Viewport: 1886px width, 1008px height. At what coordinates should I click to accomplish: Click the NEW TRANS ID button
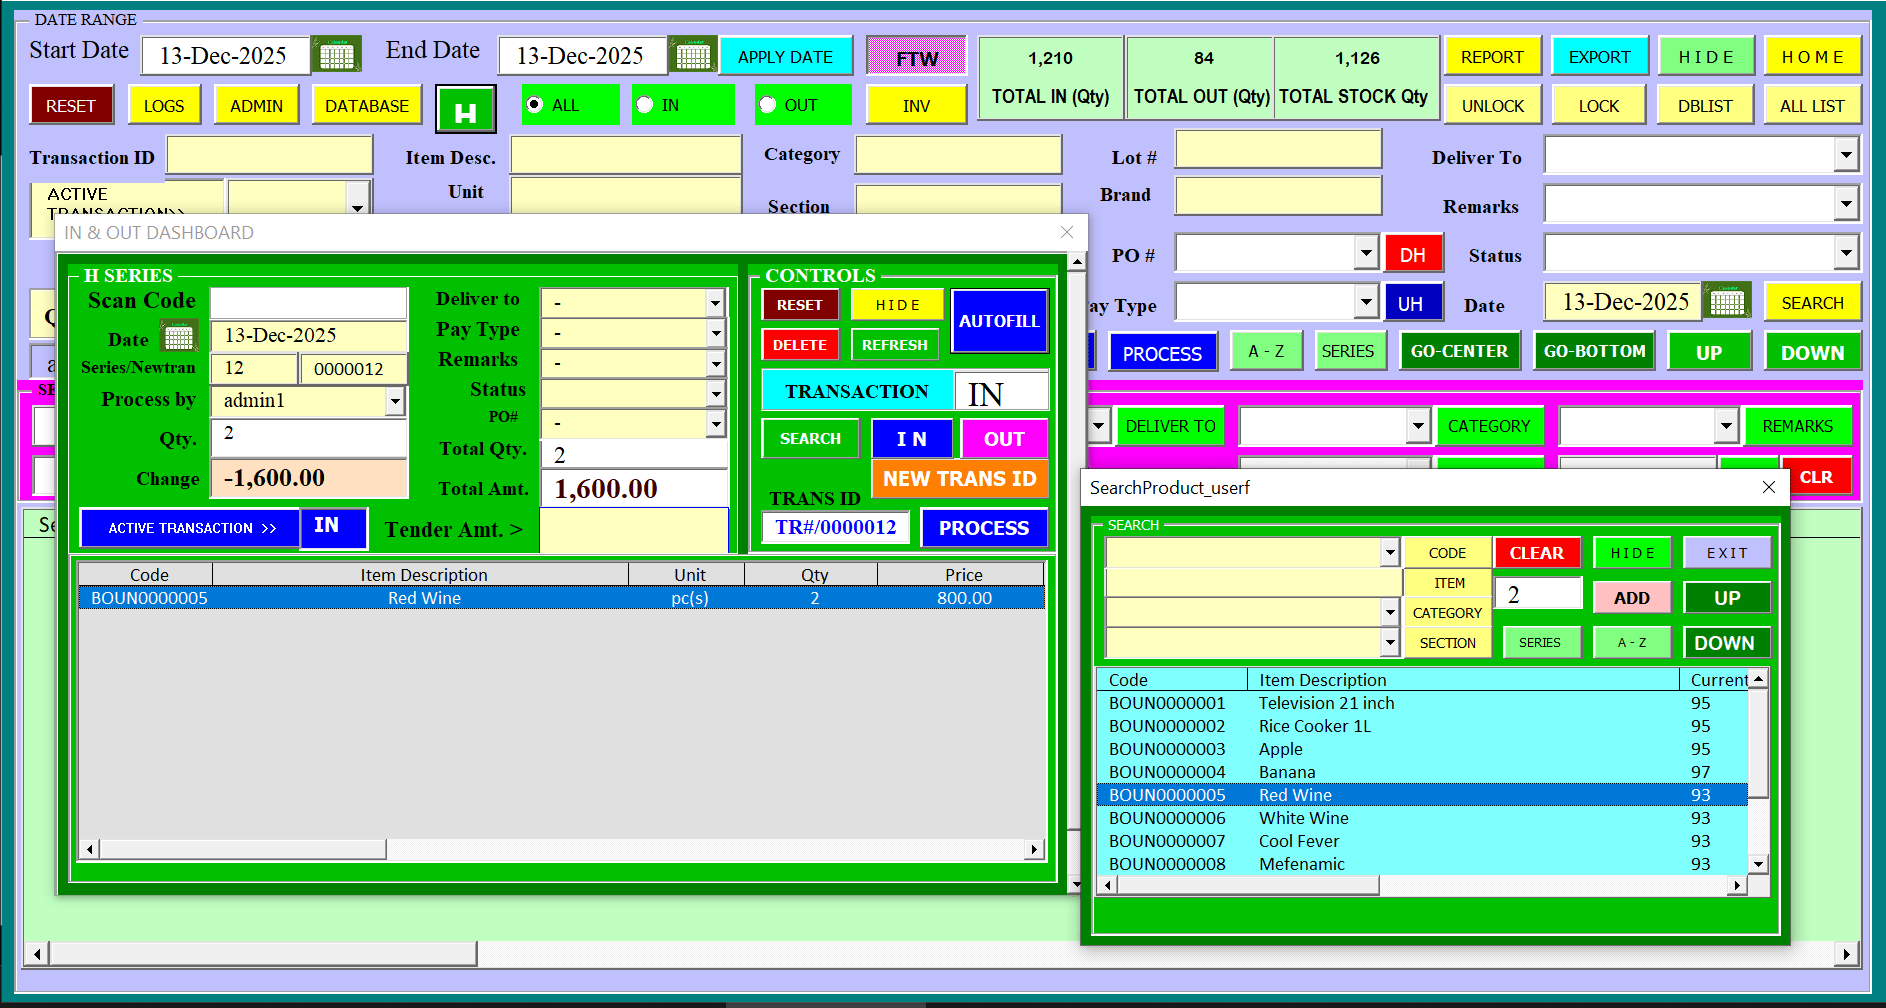(x=960, y=479)
